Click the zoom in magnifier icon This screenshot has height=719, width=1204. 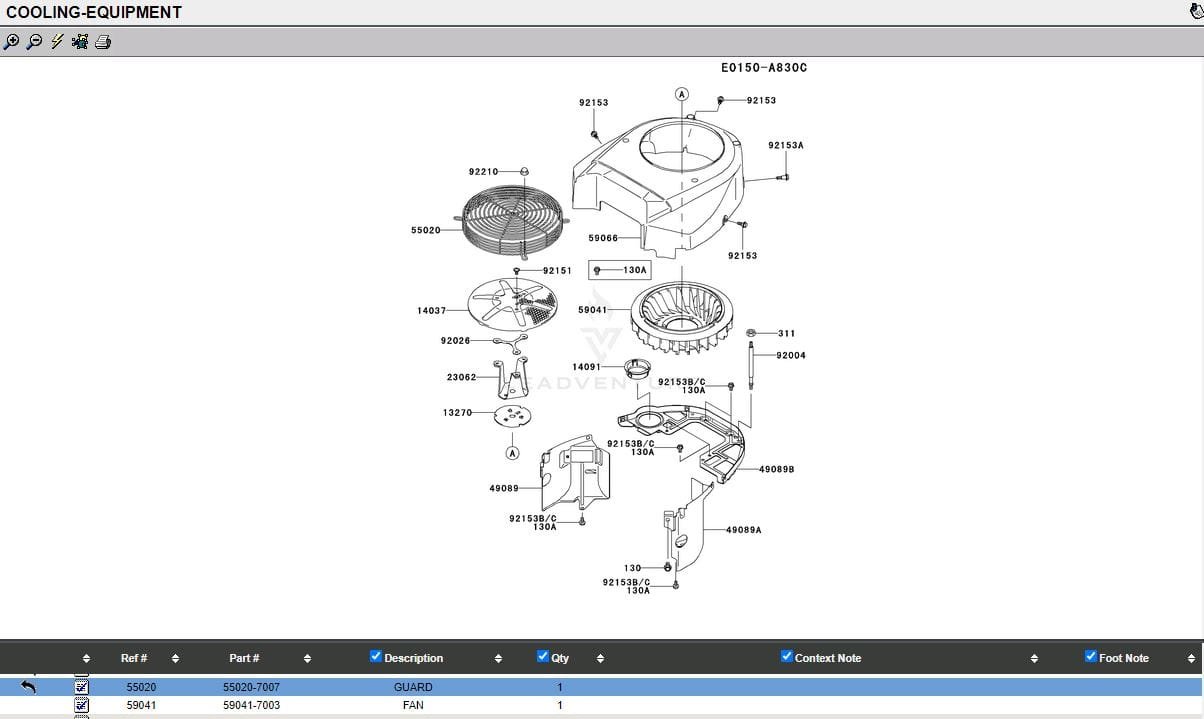point(11,42)
